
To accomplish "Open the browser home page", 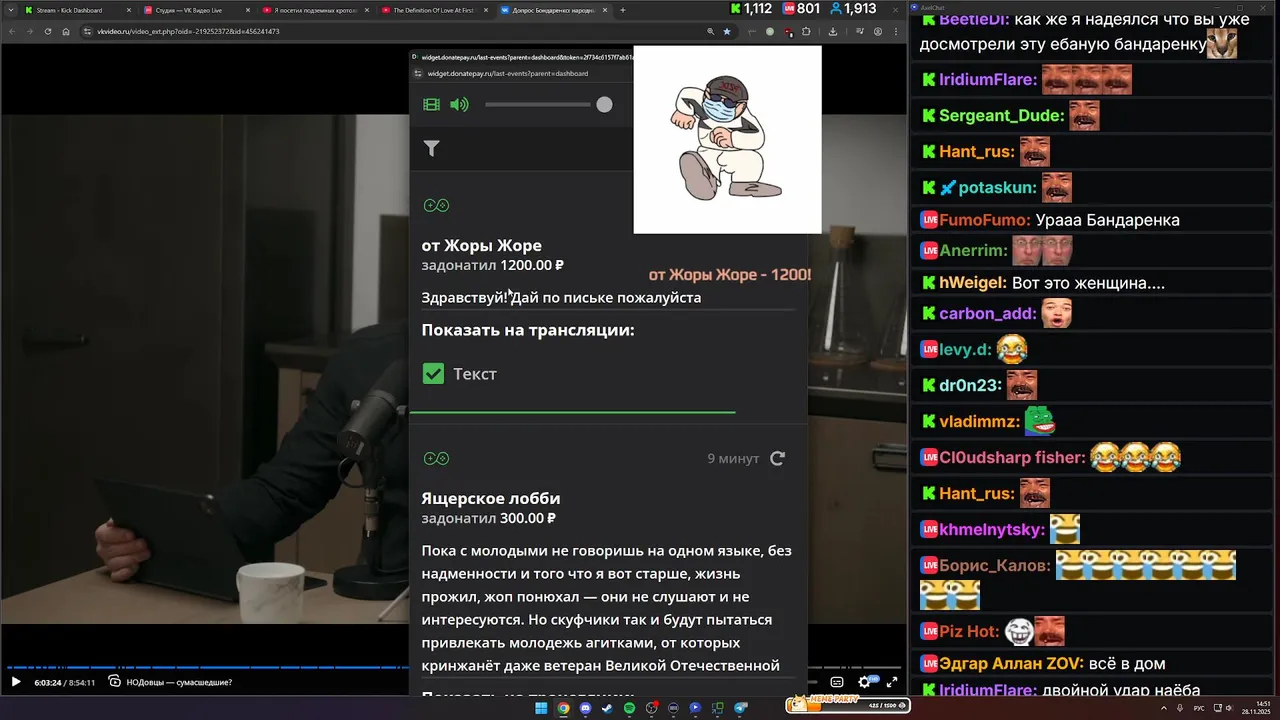I will (x=66, y=31).
